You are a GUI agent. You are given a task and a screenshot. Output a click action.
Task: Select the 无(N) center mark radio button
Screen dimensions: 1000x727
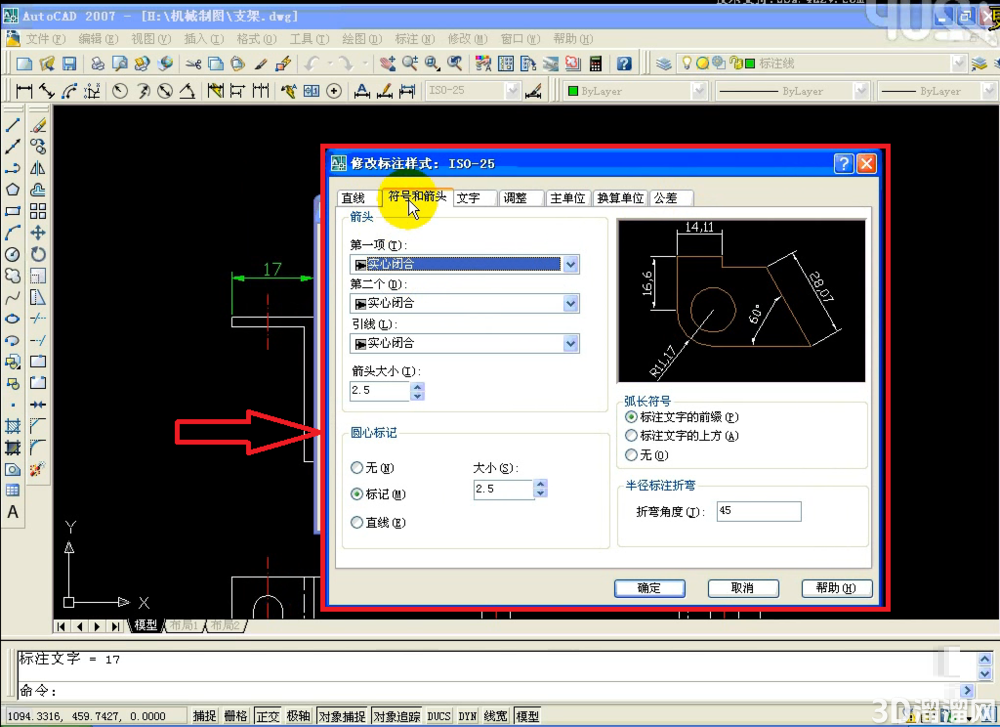click(357, 468)
